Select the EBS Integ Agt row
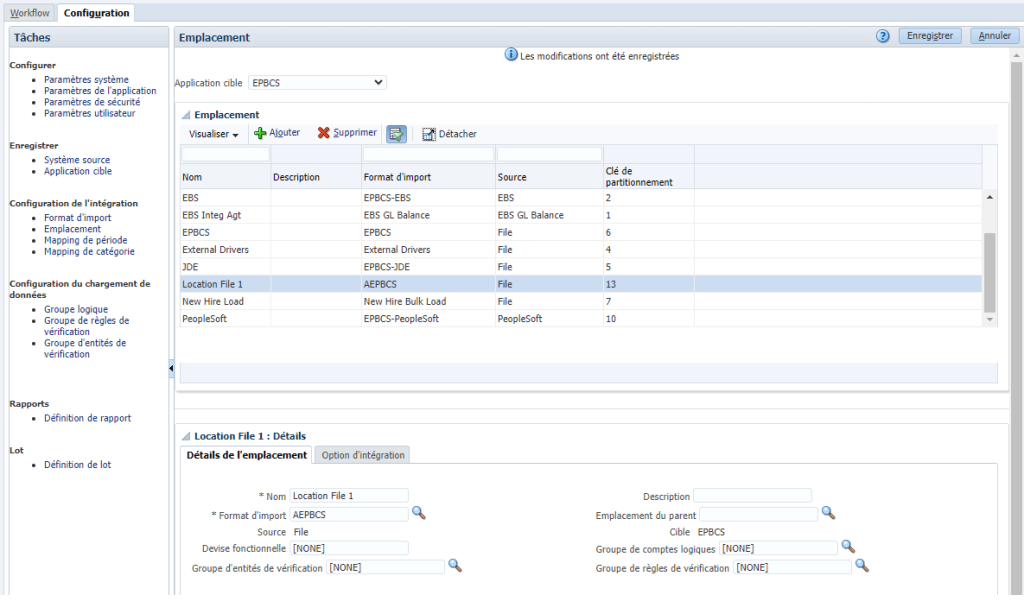Image resolution: width=1036 pixels, height=616 pixels. coord(581,215)
